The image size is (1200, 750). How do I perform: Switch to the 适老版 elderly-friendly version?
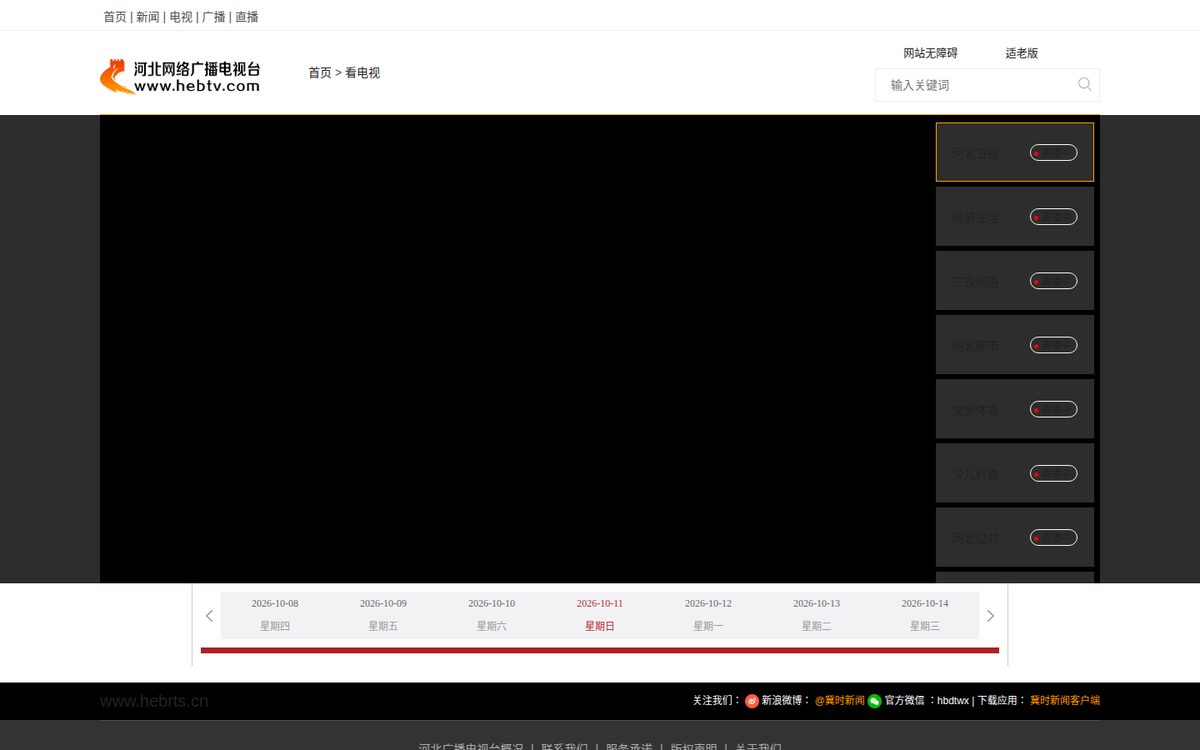pos(1022,53)
